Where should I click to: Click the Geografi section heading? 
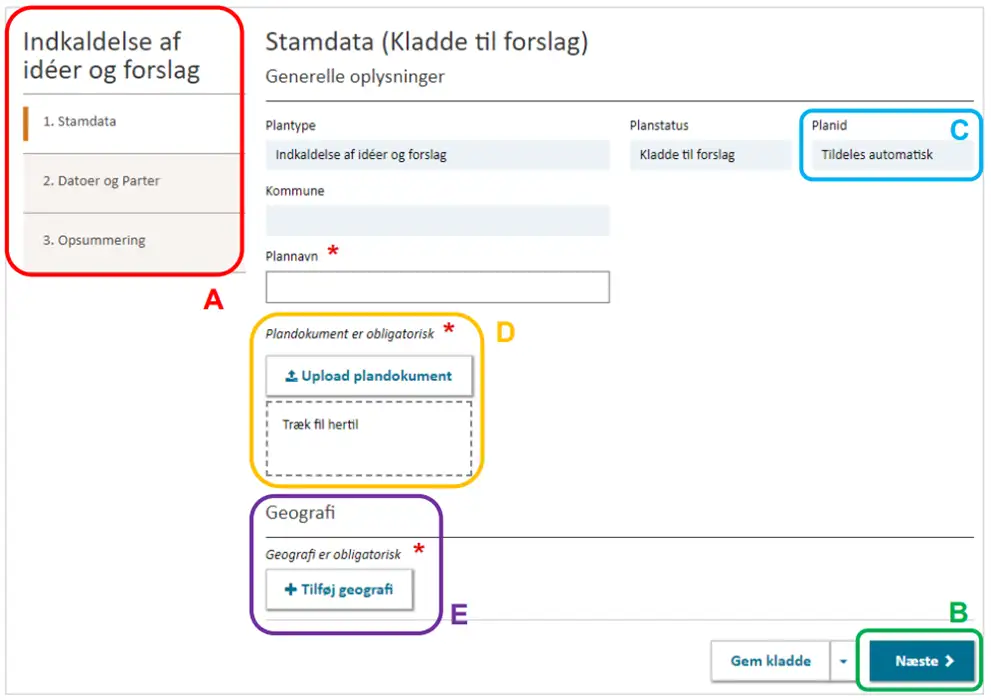300,512
